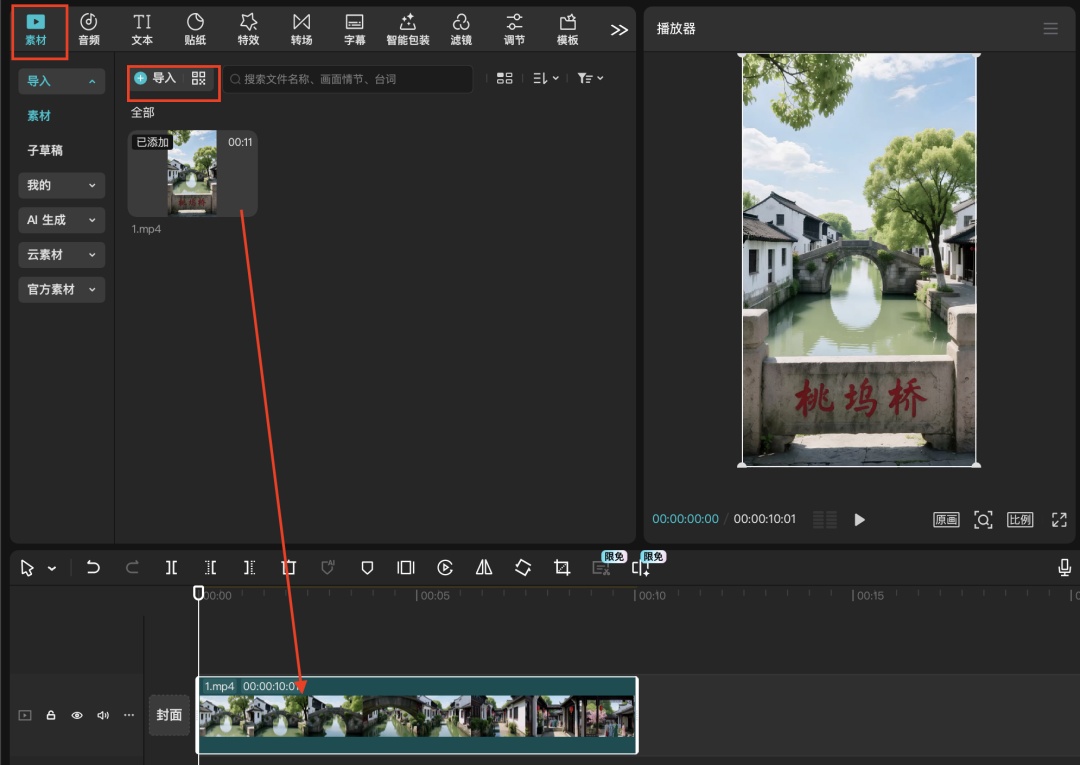The height and width of the screenshot is (765, 1080).
Task: Switch to the 转场 transitions tab
Action: point(301,29)
